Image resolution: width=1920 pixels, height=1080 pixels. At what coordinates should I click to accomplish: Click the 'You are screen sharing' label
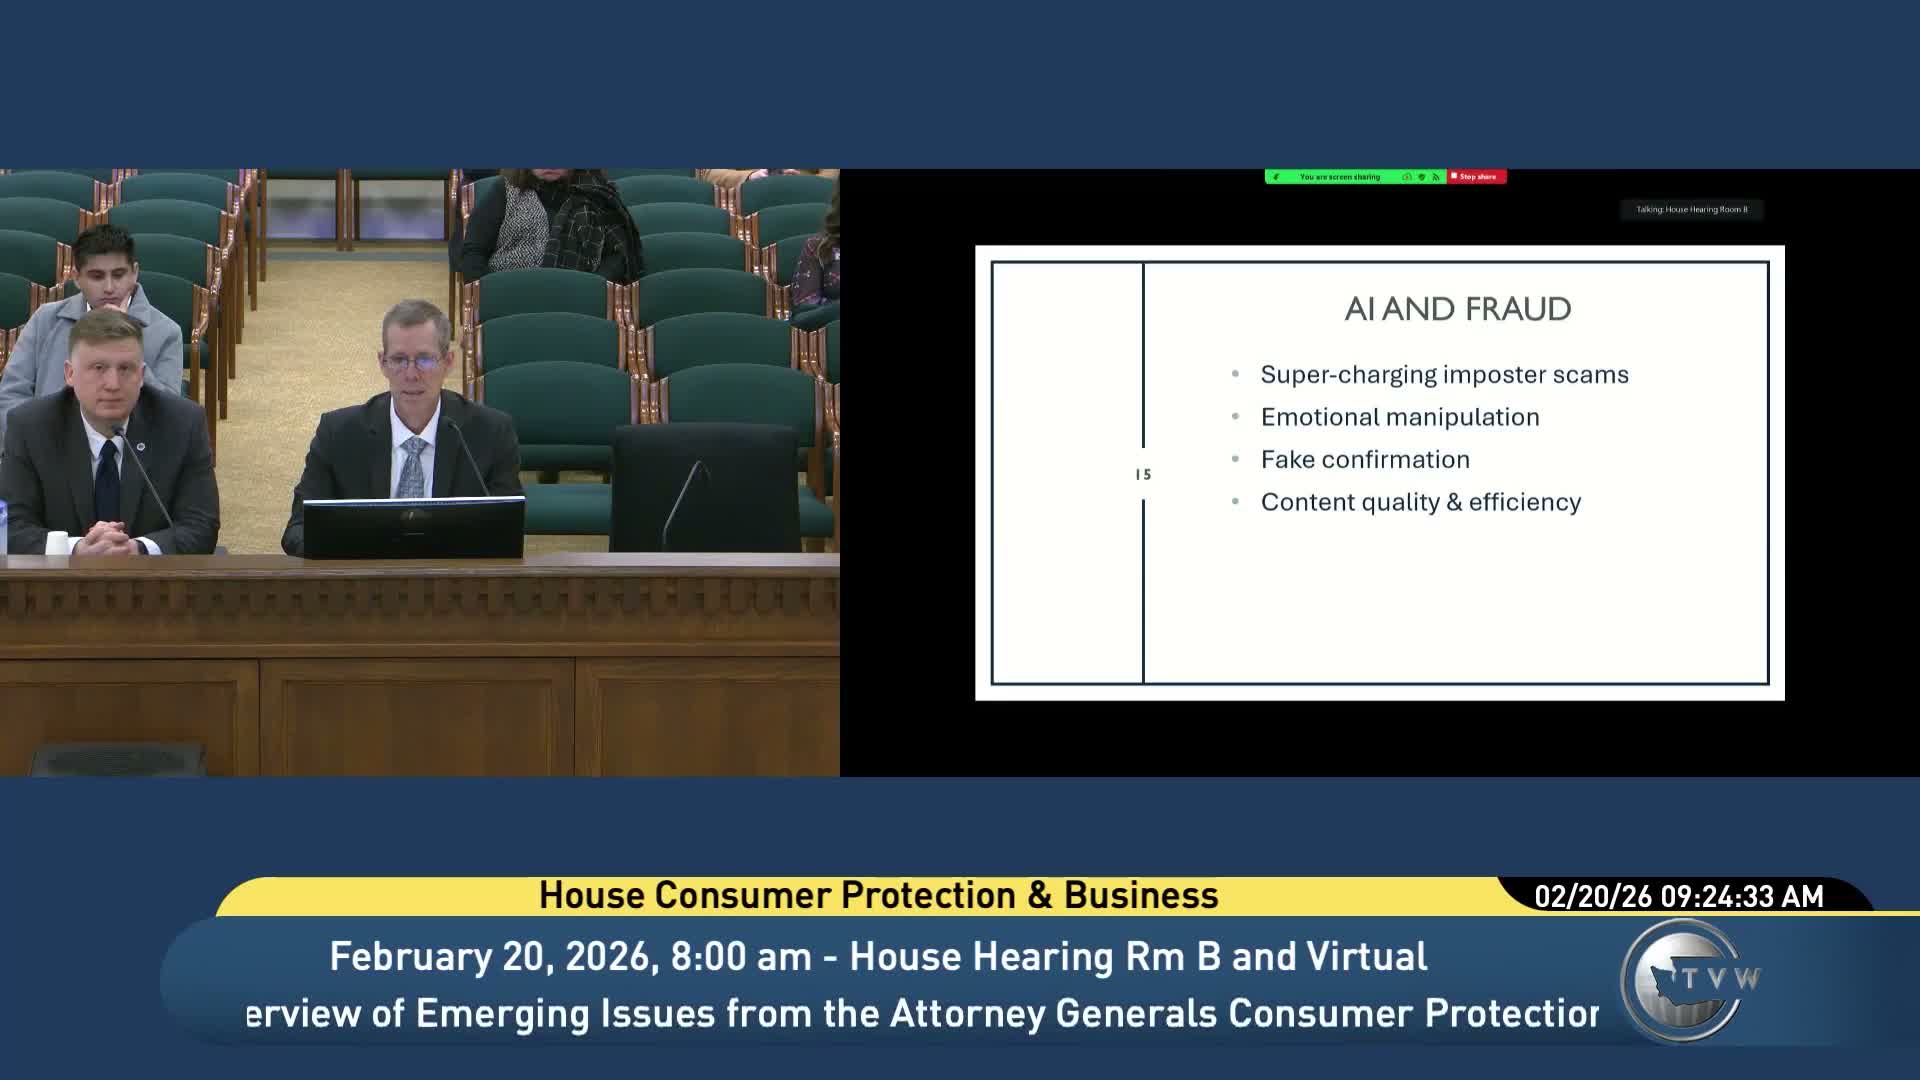coord(1340,177)
